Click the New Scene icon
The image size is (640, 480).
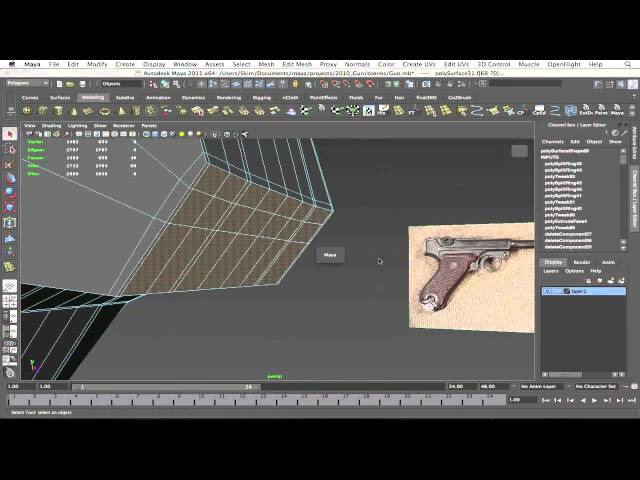point(59,84)
